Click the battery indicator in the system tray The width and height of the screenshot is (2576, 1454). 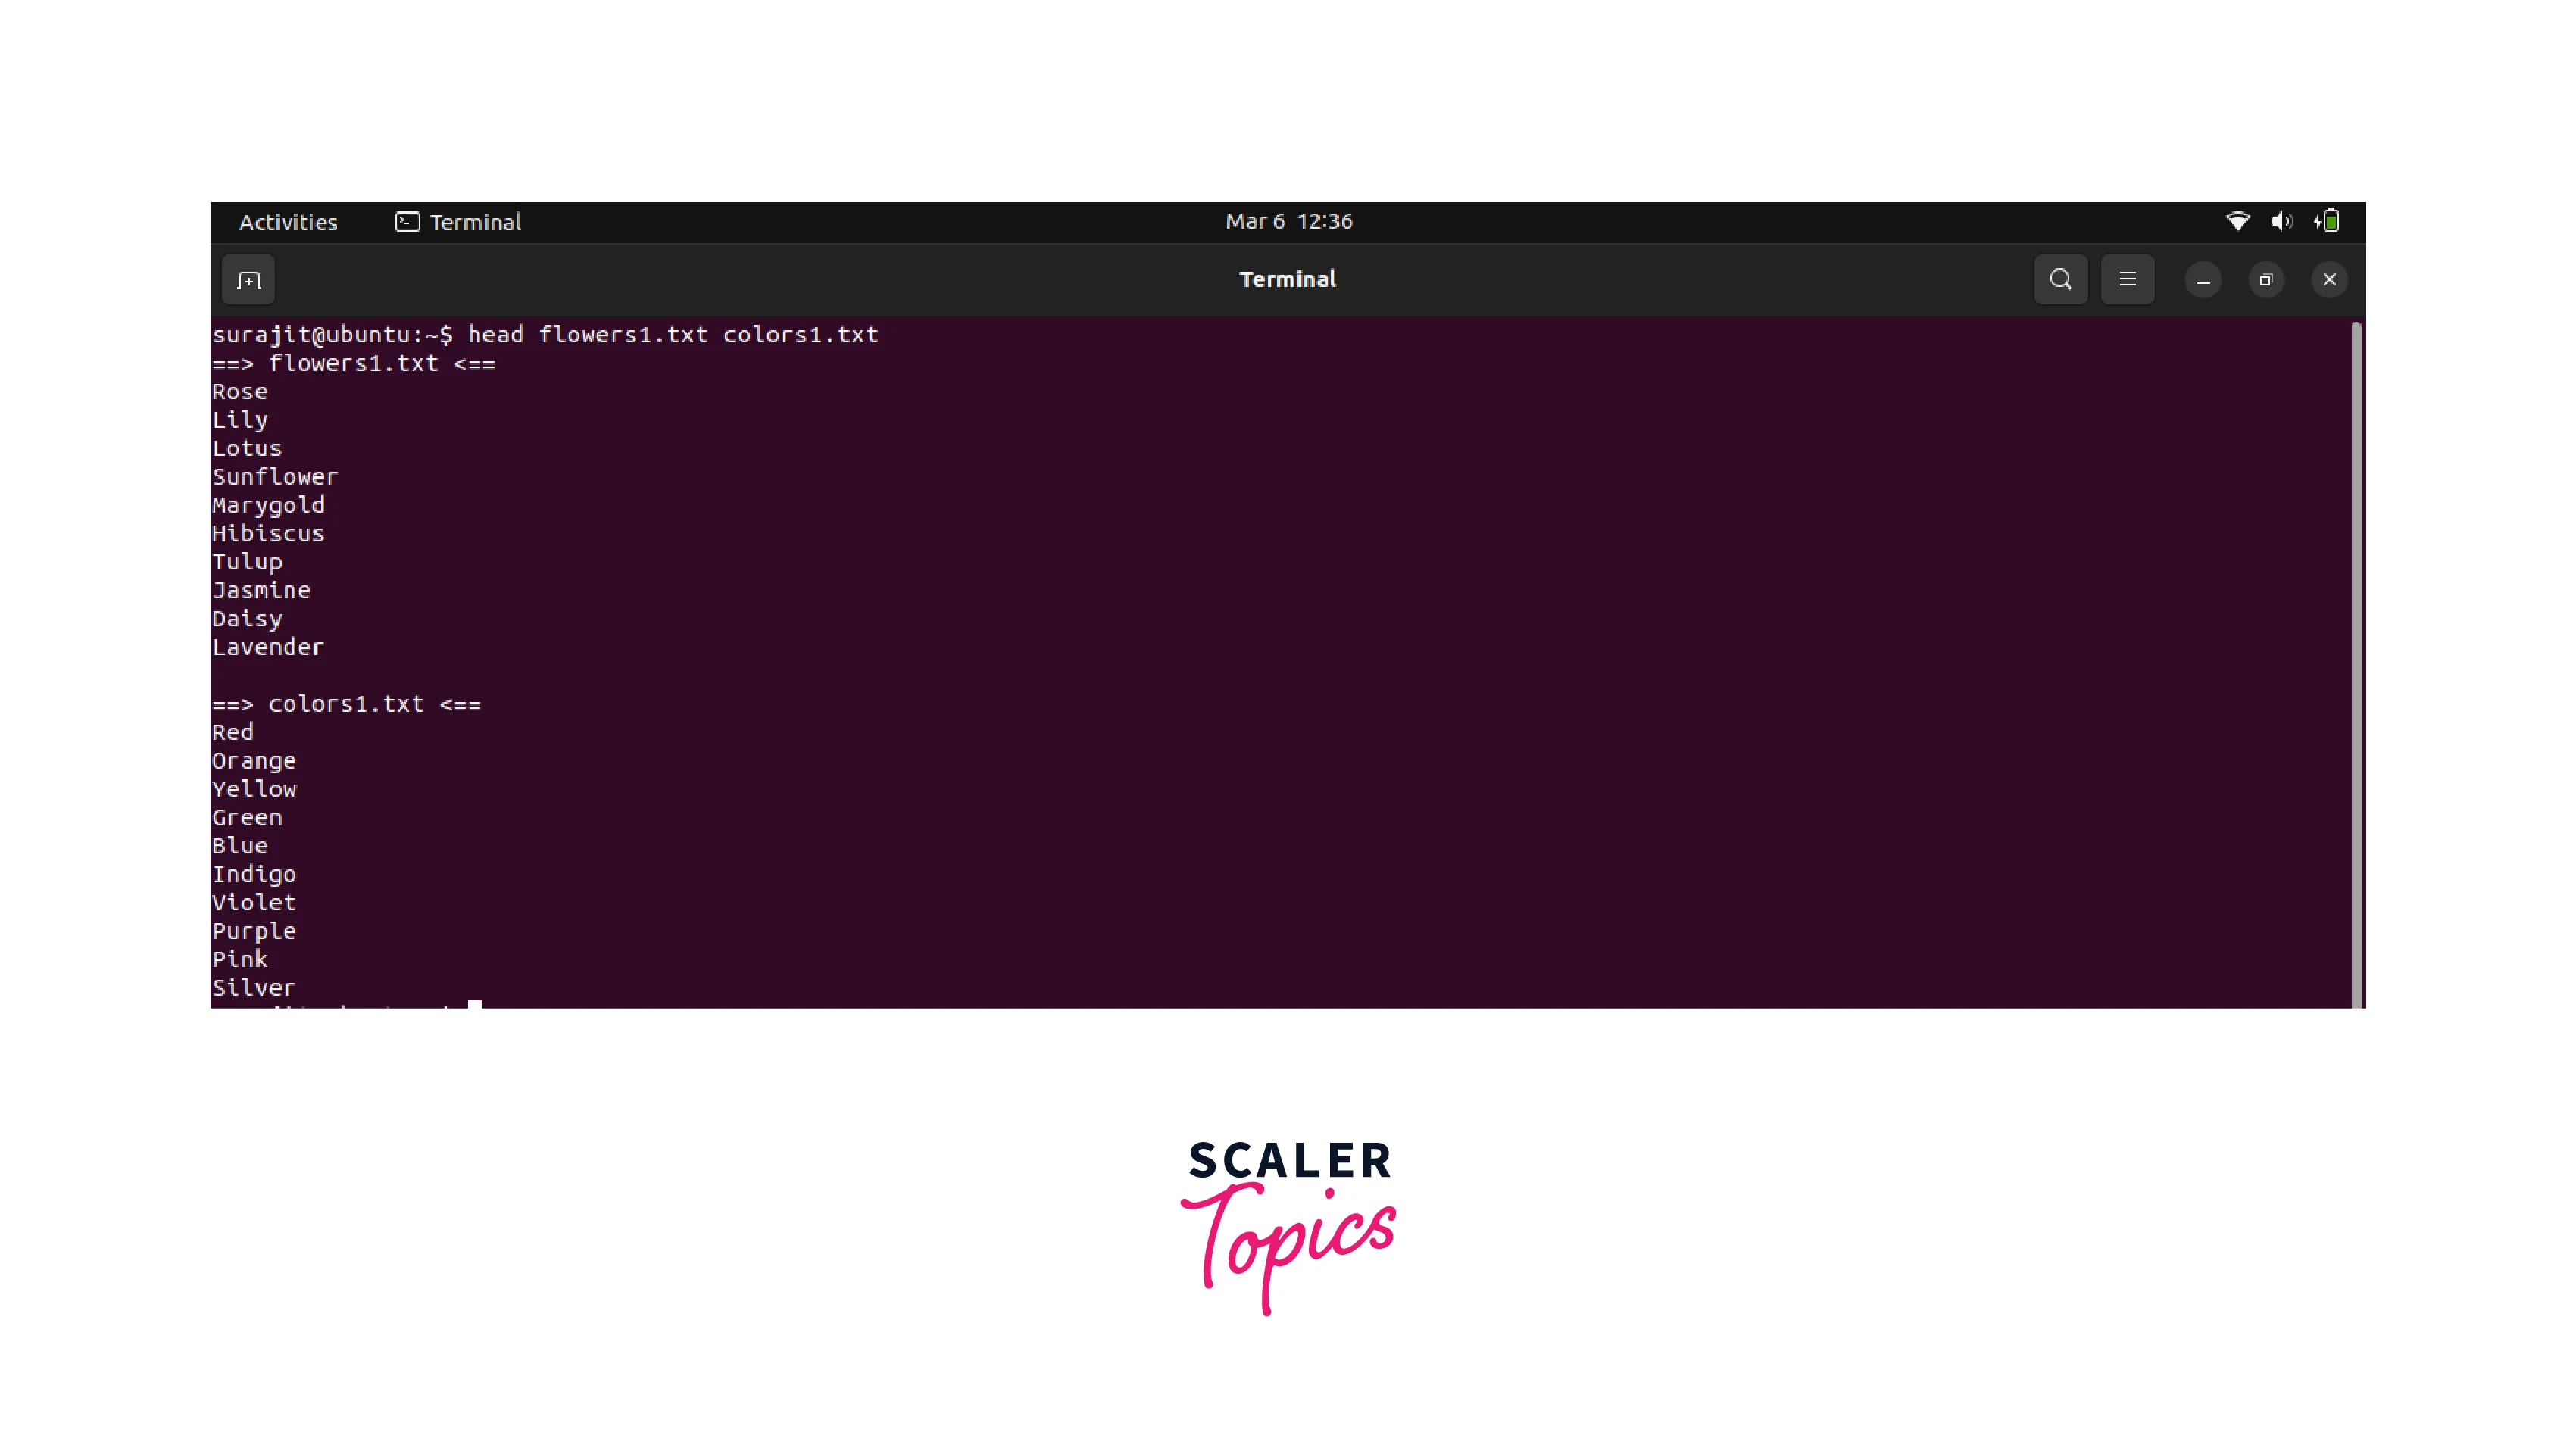2328,221
